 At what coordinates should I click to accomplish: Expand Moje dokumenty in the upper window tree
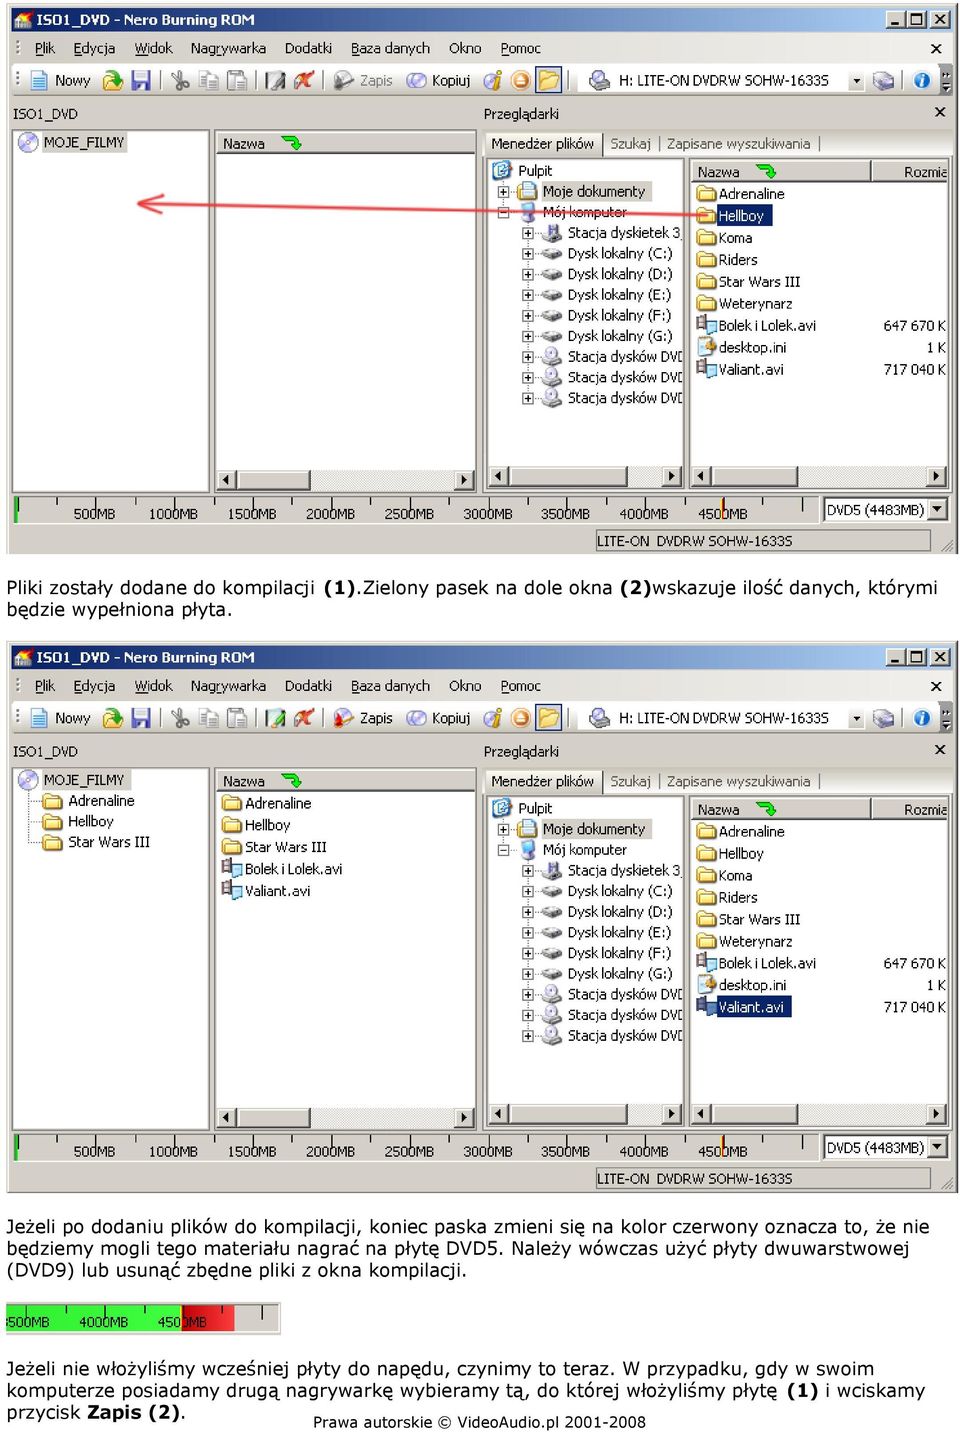tap(504, 192)
